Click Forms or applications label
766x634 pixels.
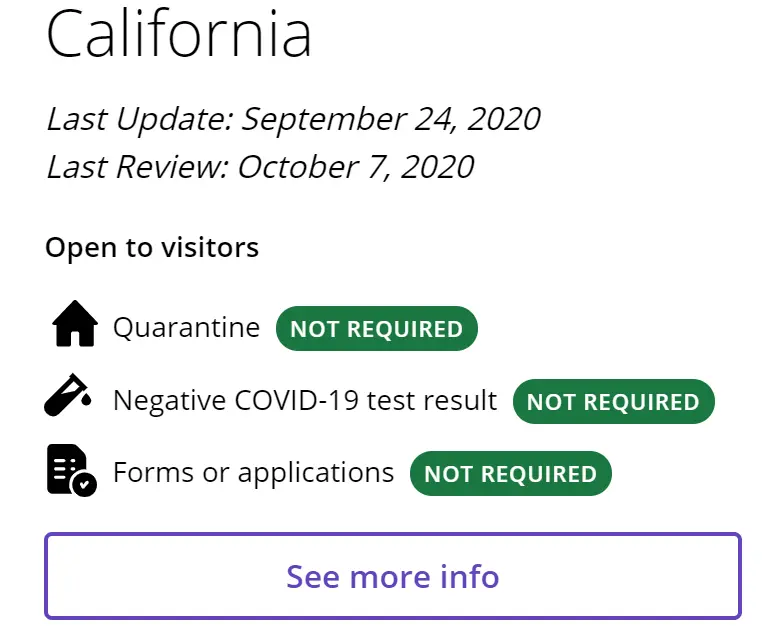(x=254, y=473)
